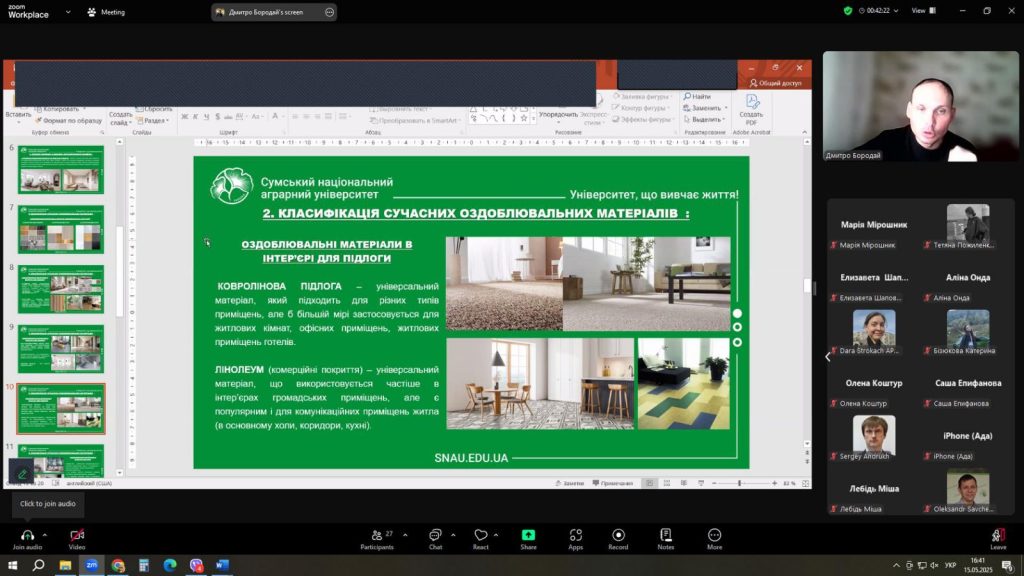Viewport: 1024px width, 576px height.
Task: Click Format Painter (Формат по образцу)
Action: click(69, 121)
